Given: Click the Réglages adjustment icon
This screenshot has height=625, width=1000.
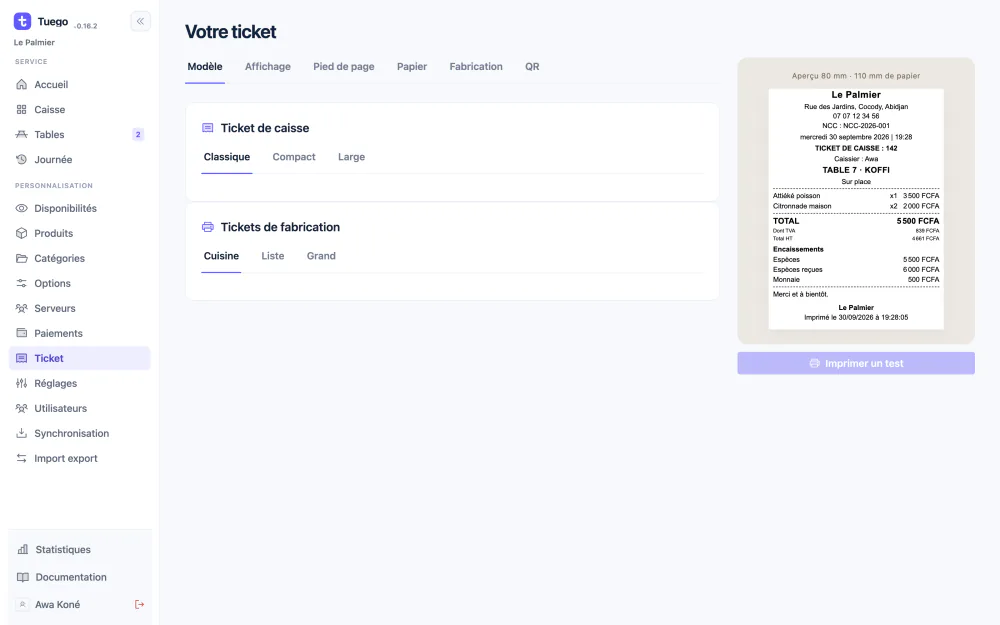Looking at the screenshot, I should pos(22,383).
